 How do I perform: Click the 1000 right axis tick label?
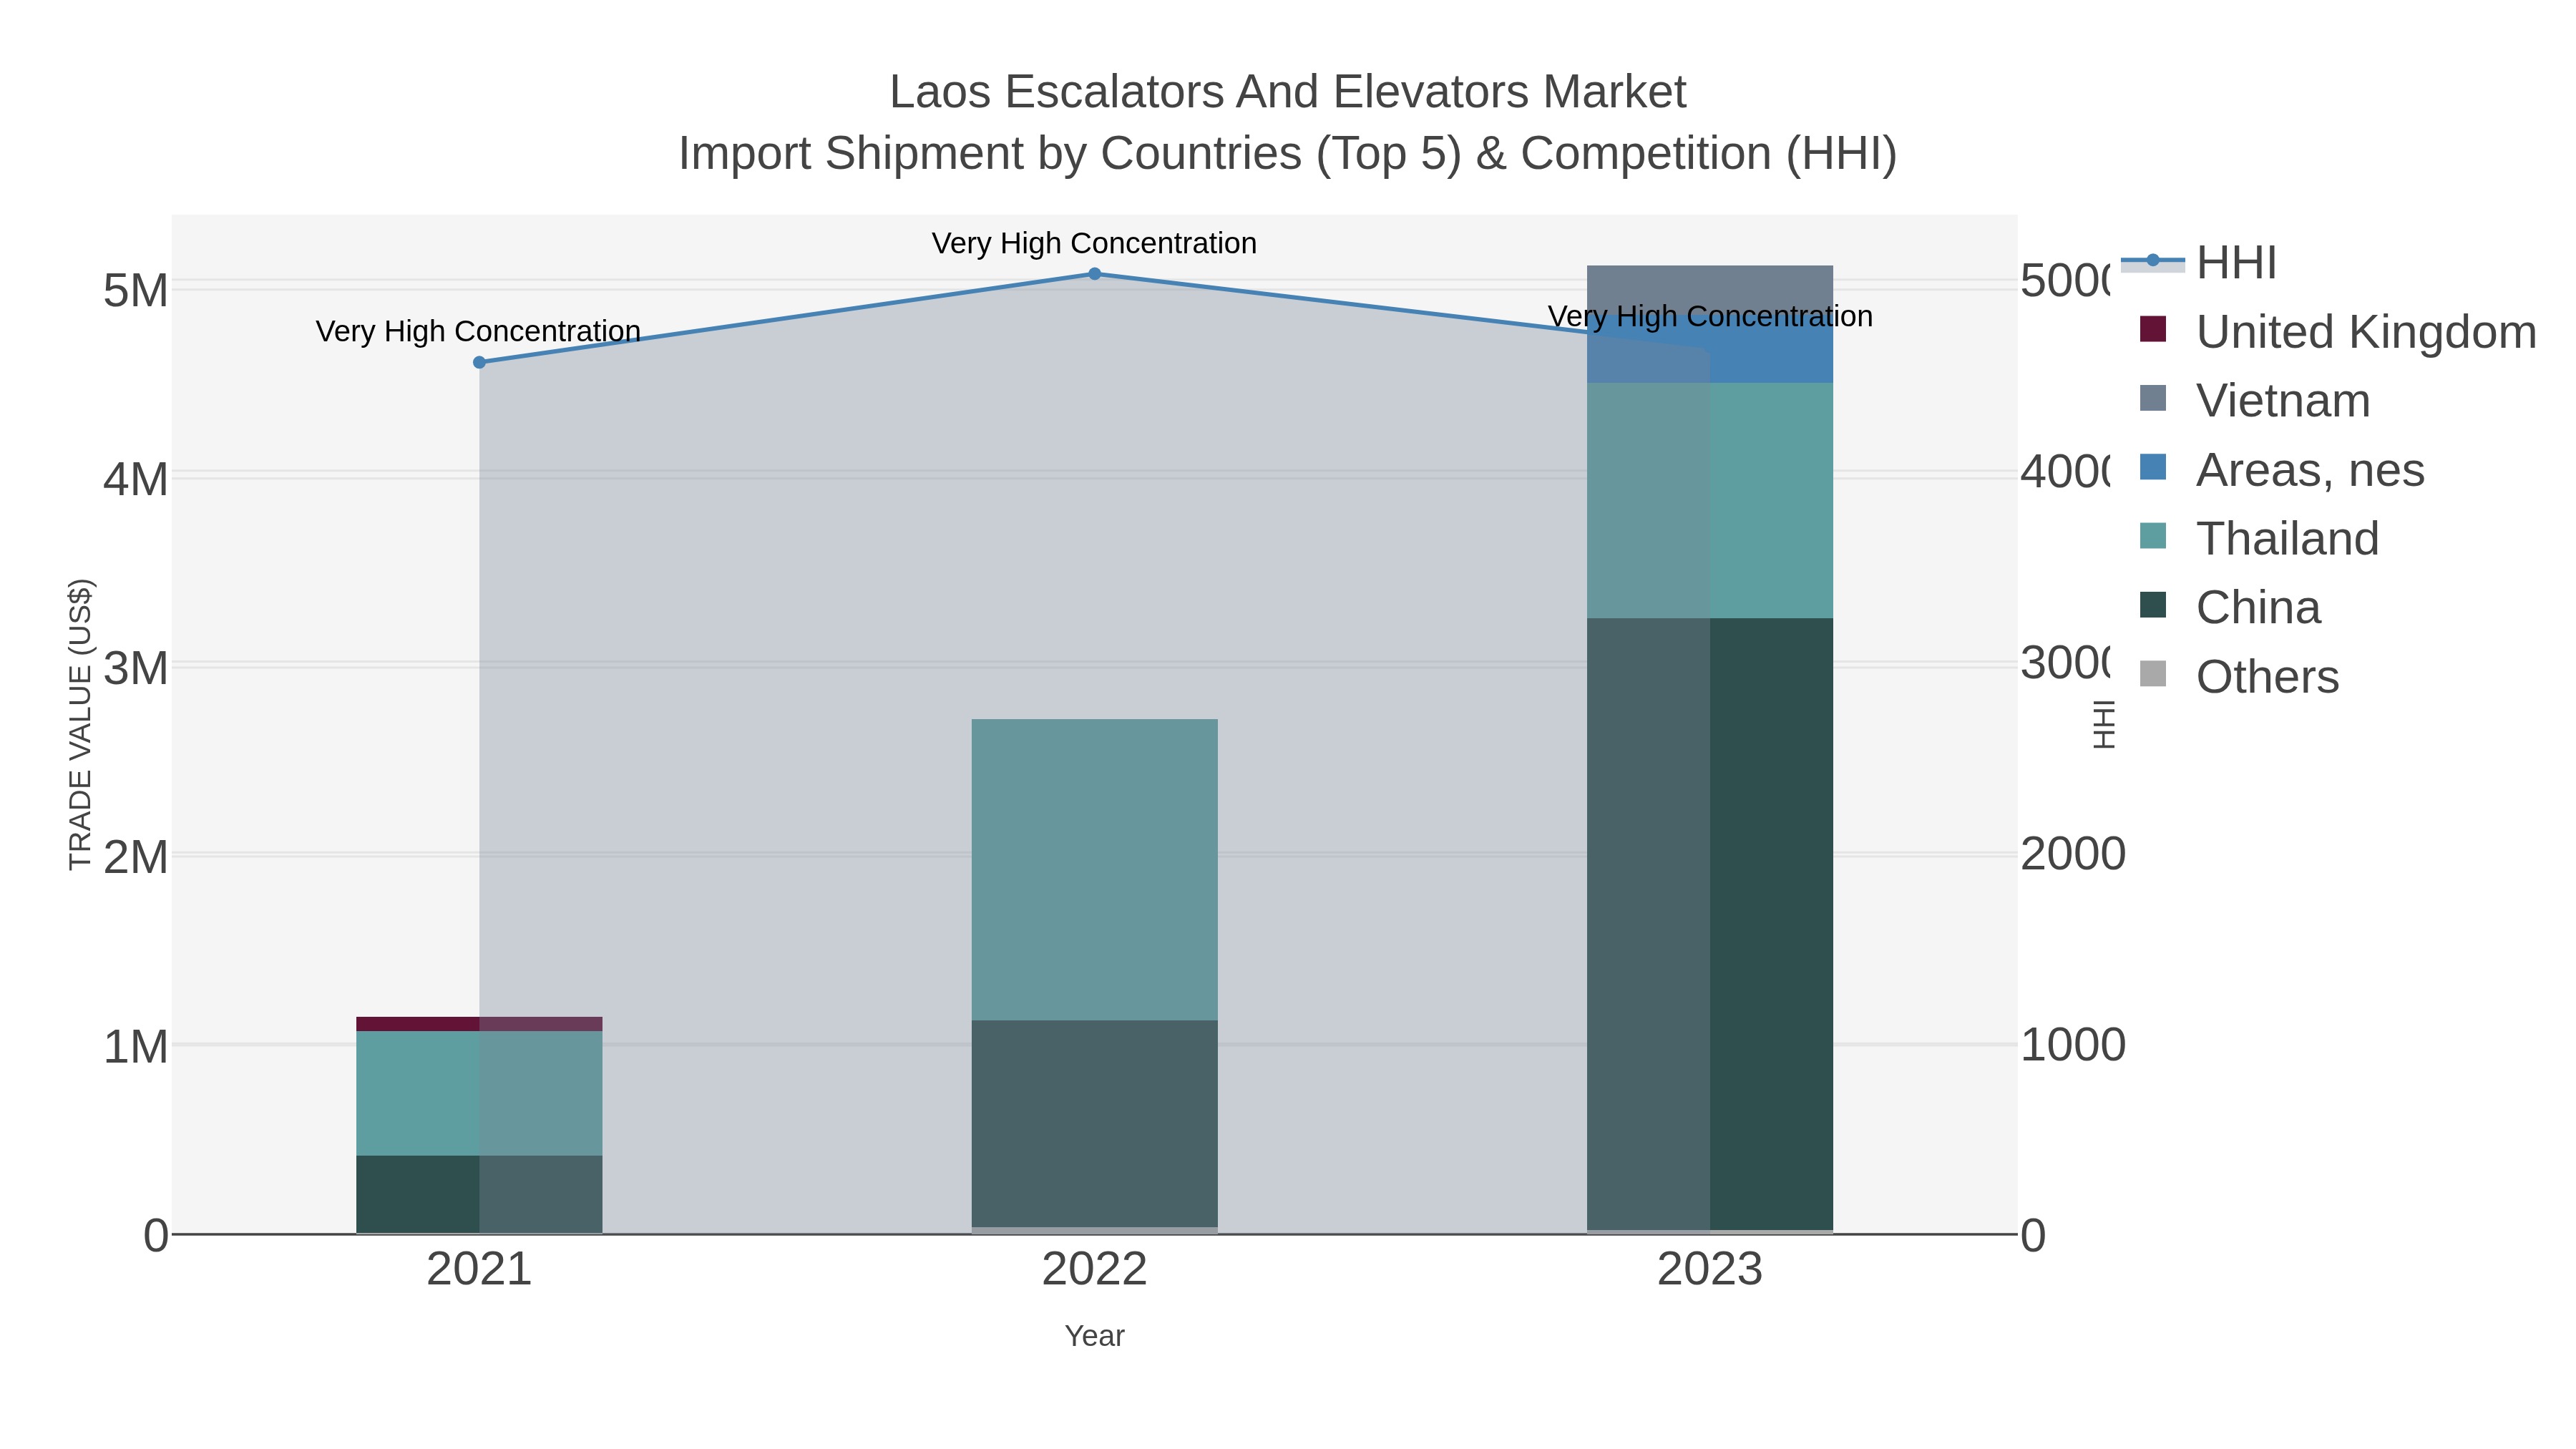(2073, 1045)
